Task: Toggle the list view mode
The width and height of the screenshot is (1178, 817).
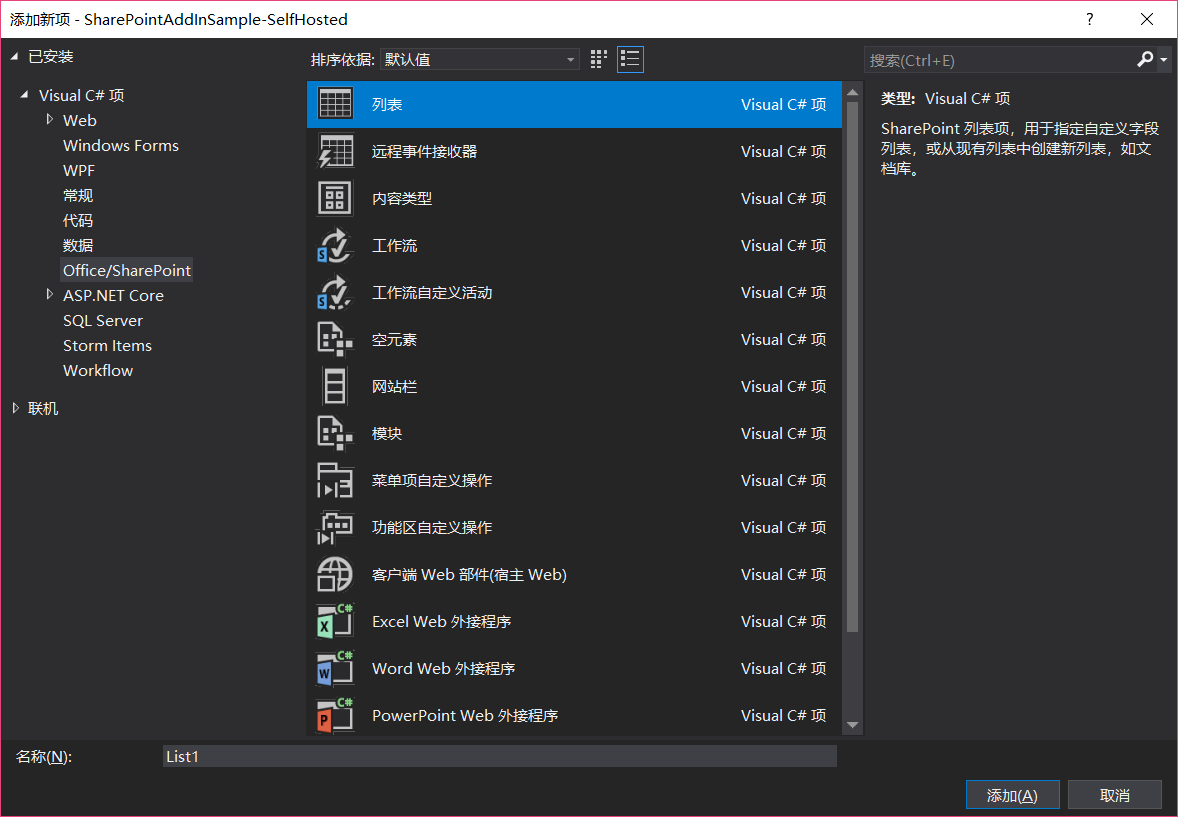Action: 630,59
